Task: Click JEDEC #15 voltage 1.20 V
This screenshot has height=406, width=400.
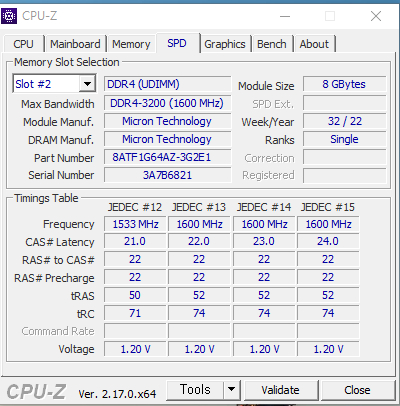Action: (328, 349)
